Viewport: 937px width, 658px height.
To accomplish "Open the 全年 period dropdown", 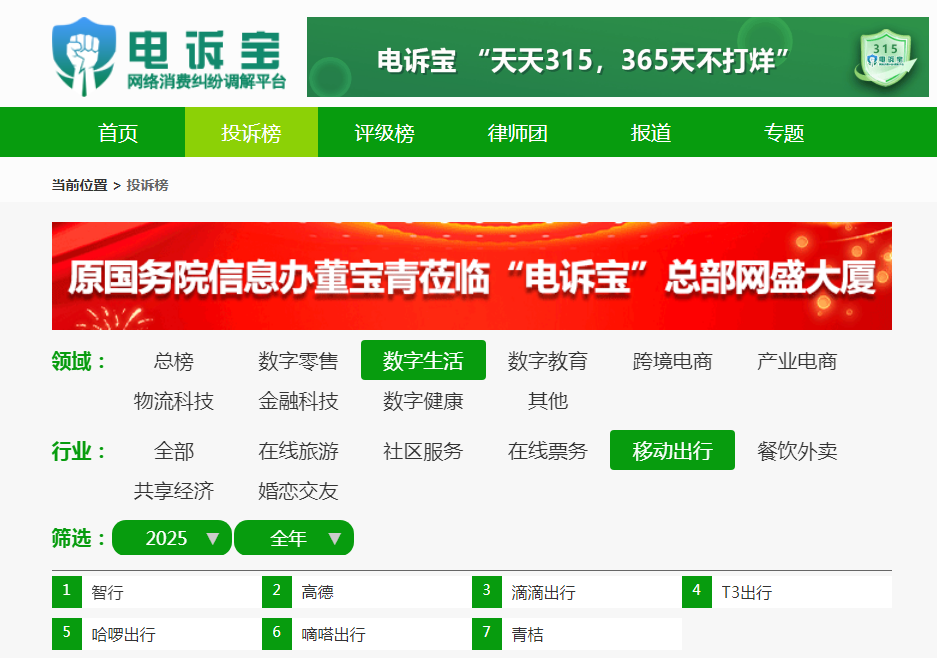I will pos(294,538).
